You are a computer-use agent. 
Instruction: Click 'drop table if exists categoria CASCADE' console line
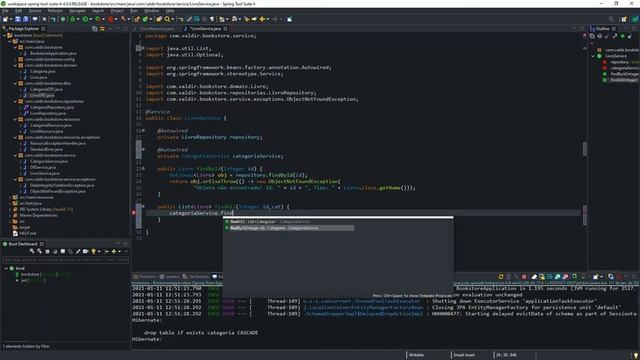tap(200, 333)
